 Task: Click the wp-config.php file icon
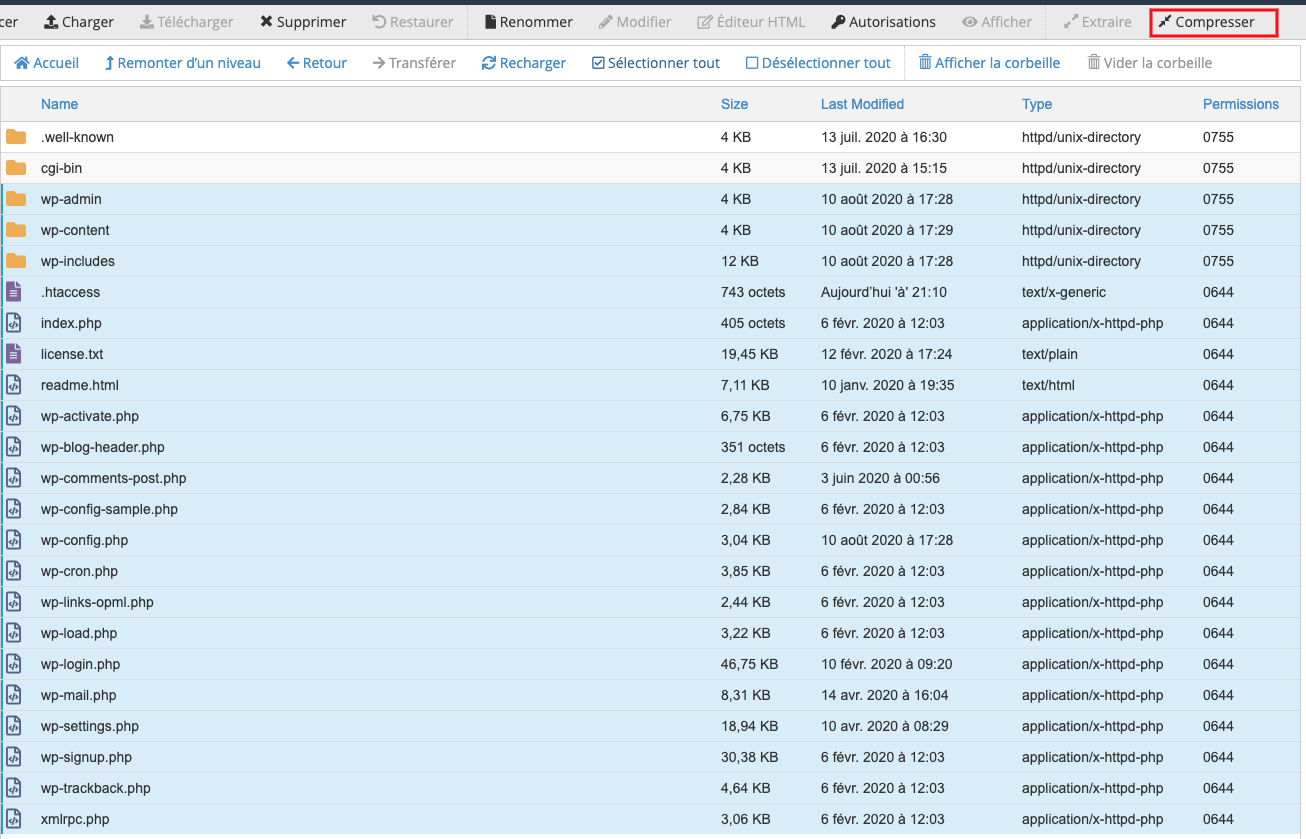click(14, 540)
